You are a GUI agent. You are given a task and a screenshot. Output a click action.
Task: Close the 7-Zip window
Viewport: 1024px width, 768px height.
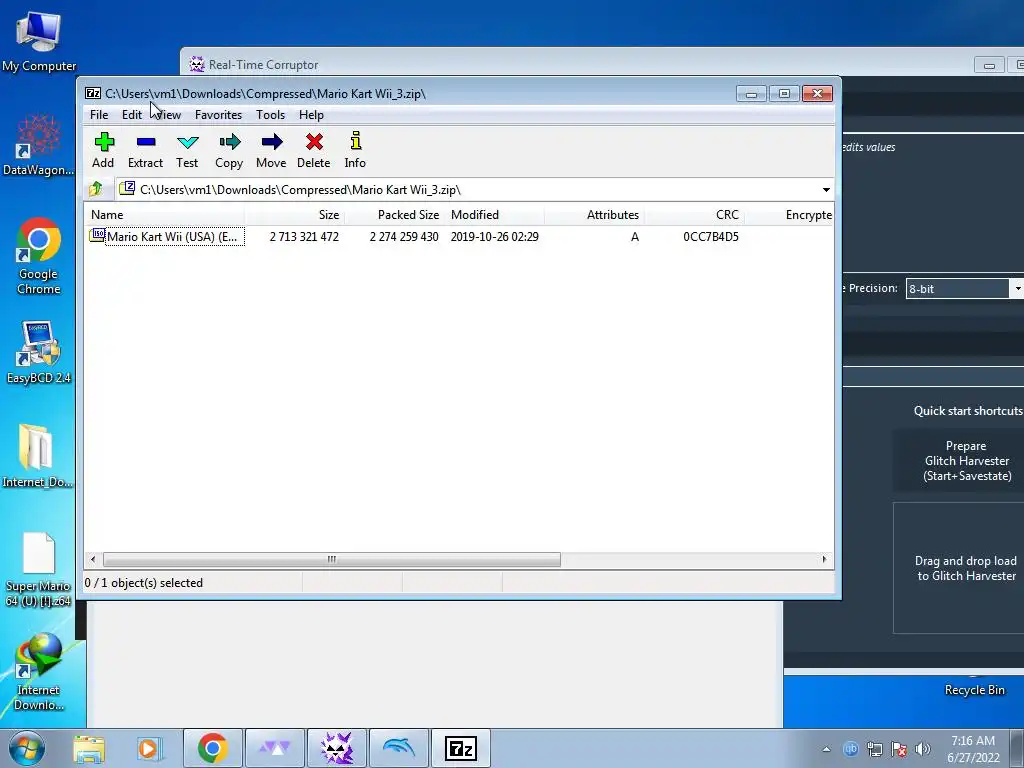pyautogui.click(x=817, y=94)
